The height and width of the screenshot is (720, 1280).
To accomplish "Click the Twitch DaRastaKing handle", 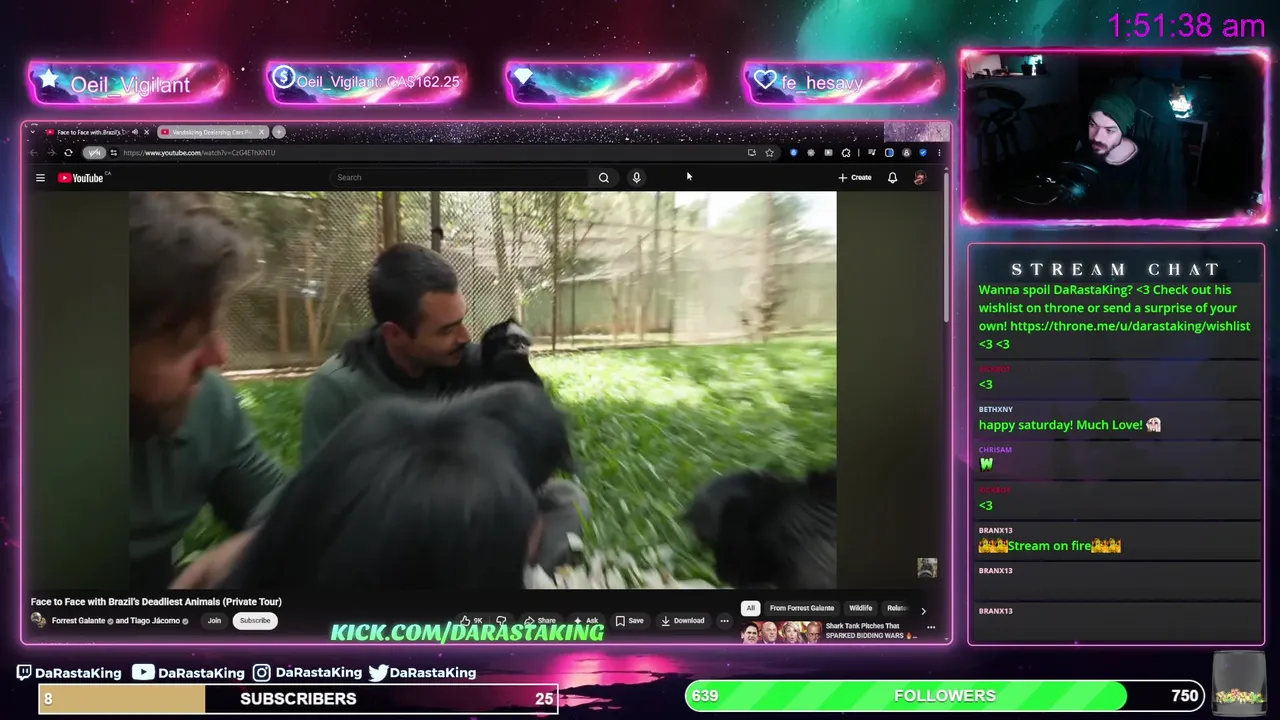I will (x=69, y=673).
